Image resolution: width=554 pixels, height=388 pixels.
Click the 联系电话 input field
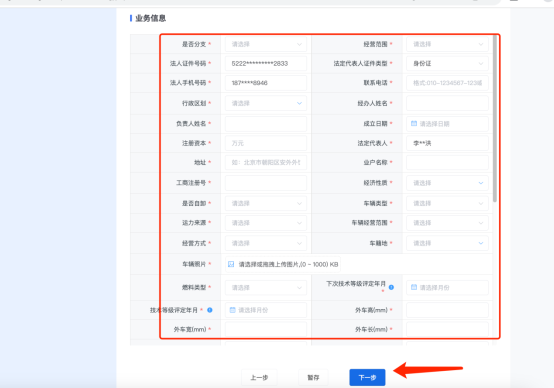[x=447, y=83]
